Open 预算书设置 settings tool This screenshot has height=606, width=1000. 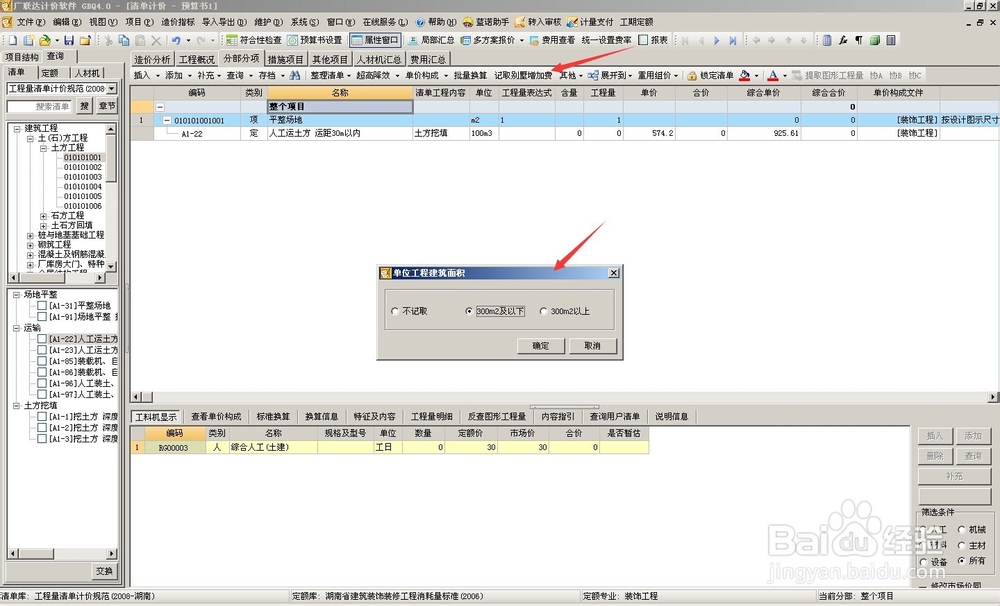point(314,40)
